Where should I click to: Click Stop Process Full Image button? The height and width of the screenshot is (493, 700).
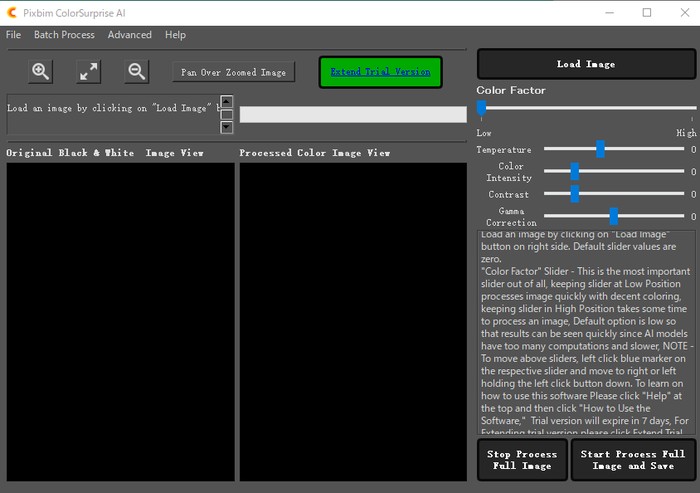pyautogui.click(x=522, y=460)
